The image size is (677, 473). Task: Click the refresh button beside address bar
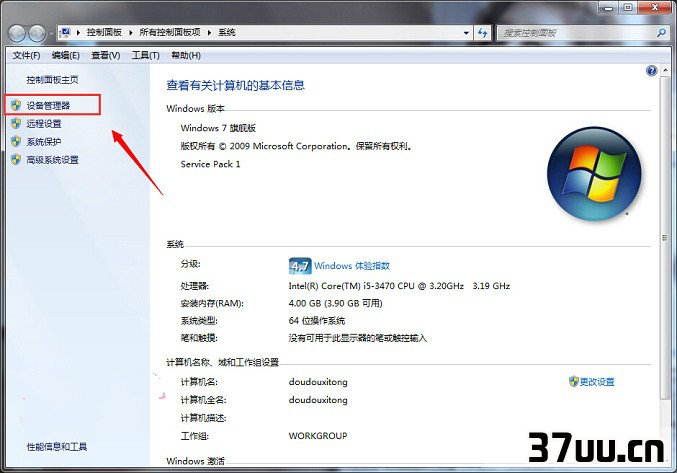click(482, 33)
